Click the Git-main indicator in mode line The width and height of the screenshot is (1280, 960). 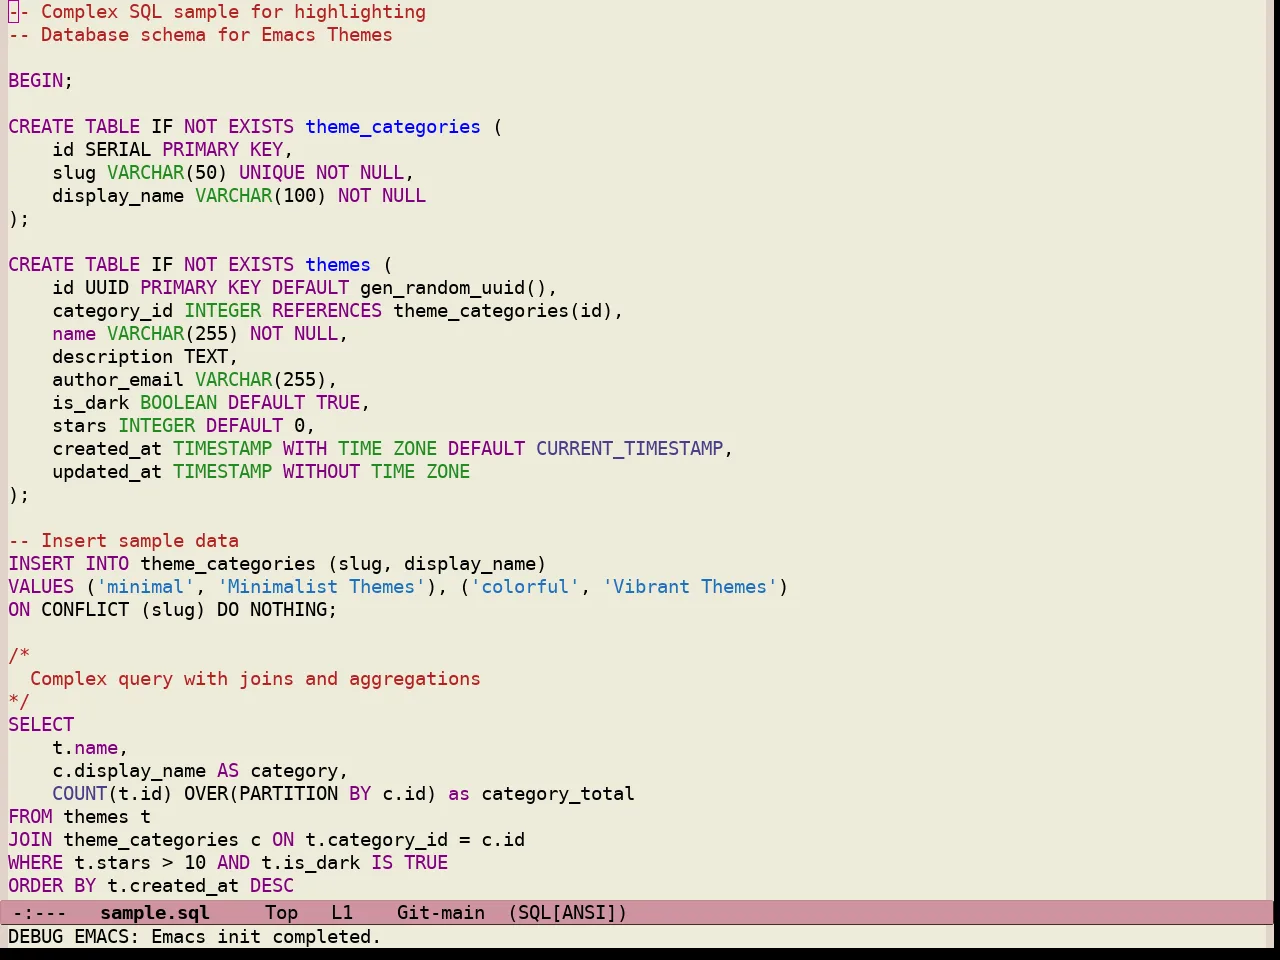(x=441, y=912)
